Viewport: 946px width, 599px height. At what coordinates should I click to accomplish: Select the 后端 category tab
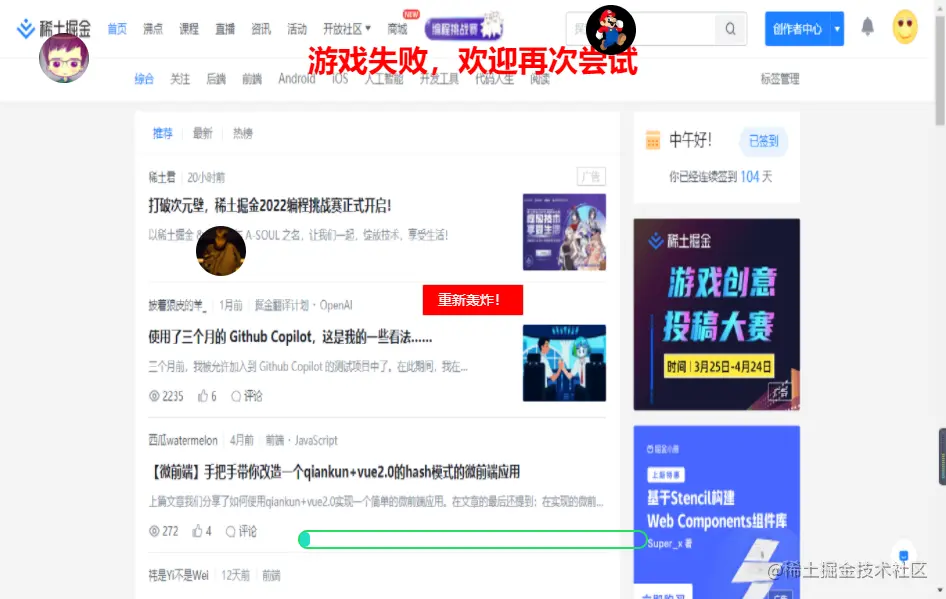coord(216,78)
